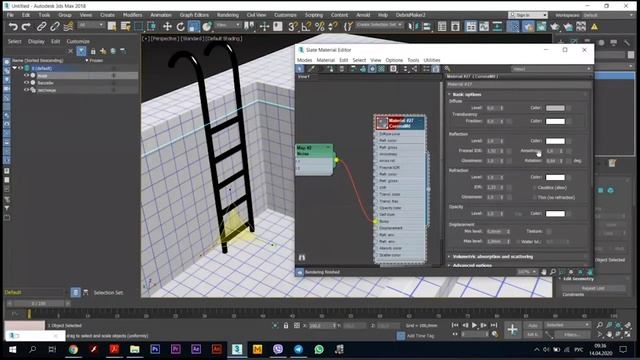640x360 pixels.
Task: Click the Set Key large plus button
Action: [512, 329]
